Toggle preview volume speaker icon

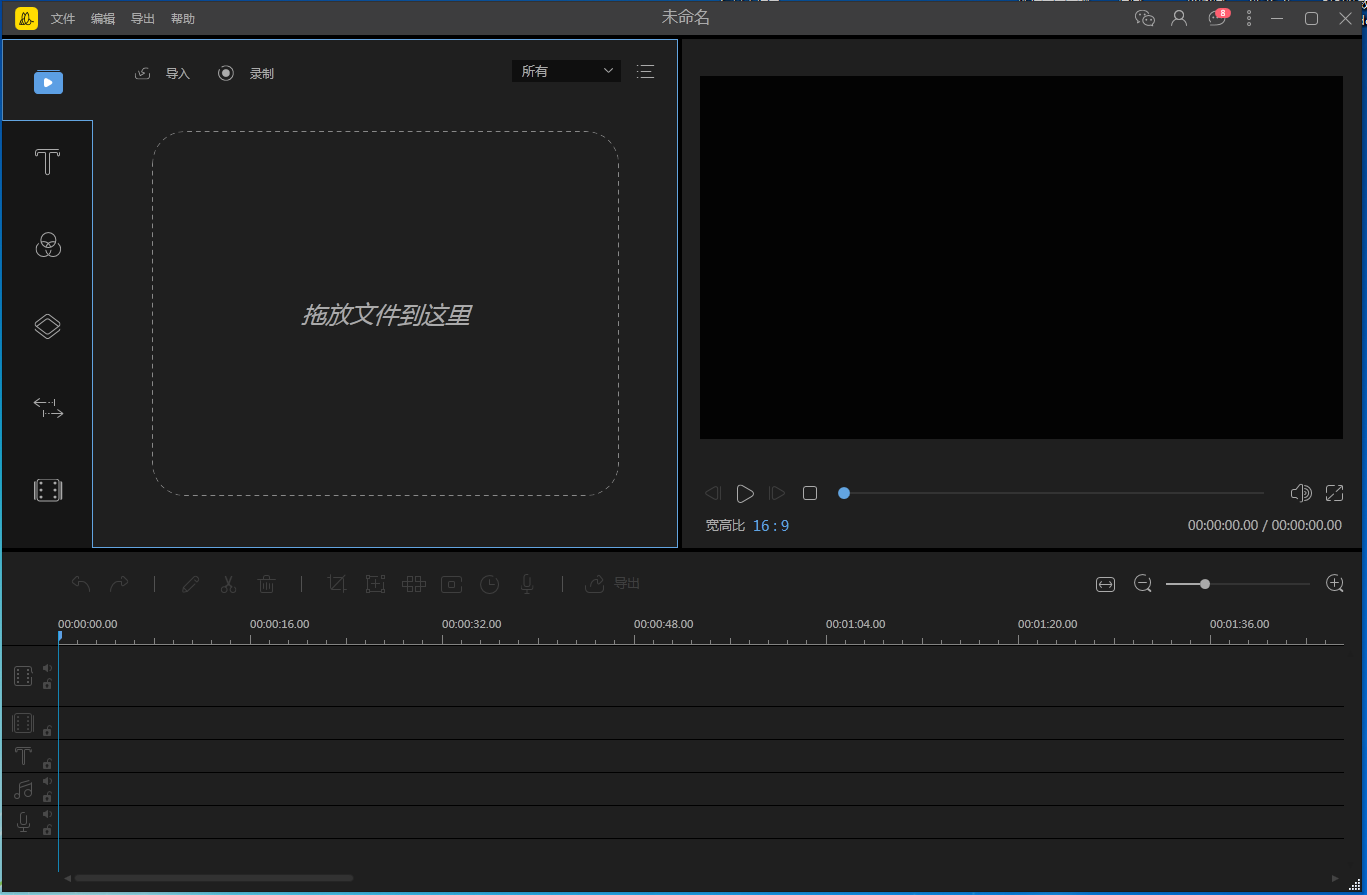coord(1301,493)
